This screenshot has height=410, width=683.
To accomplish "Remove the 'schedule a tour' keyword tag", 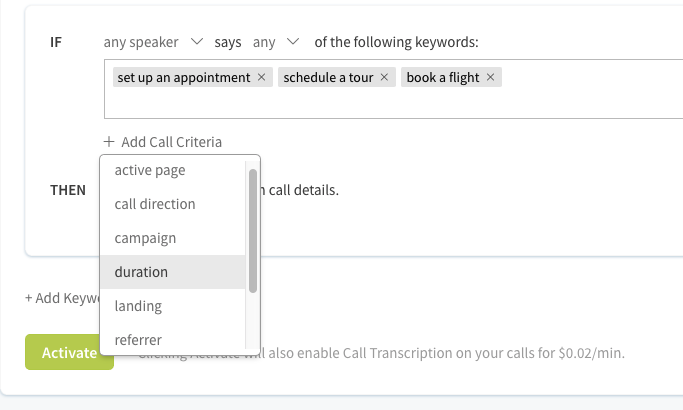I will (x=384, y=77).
